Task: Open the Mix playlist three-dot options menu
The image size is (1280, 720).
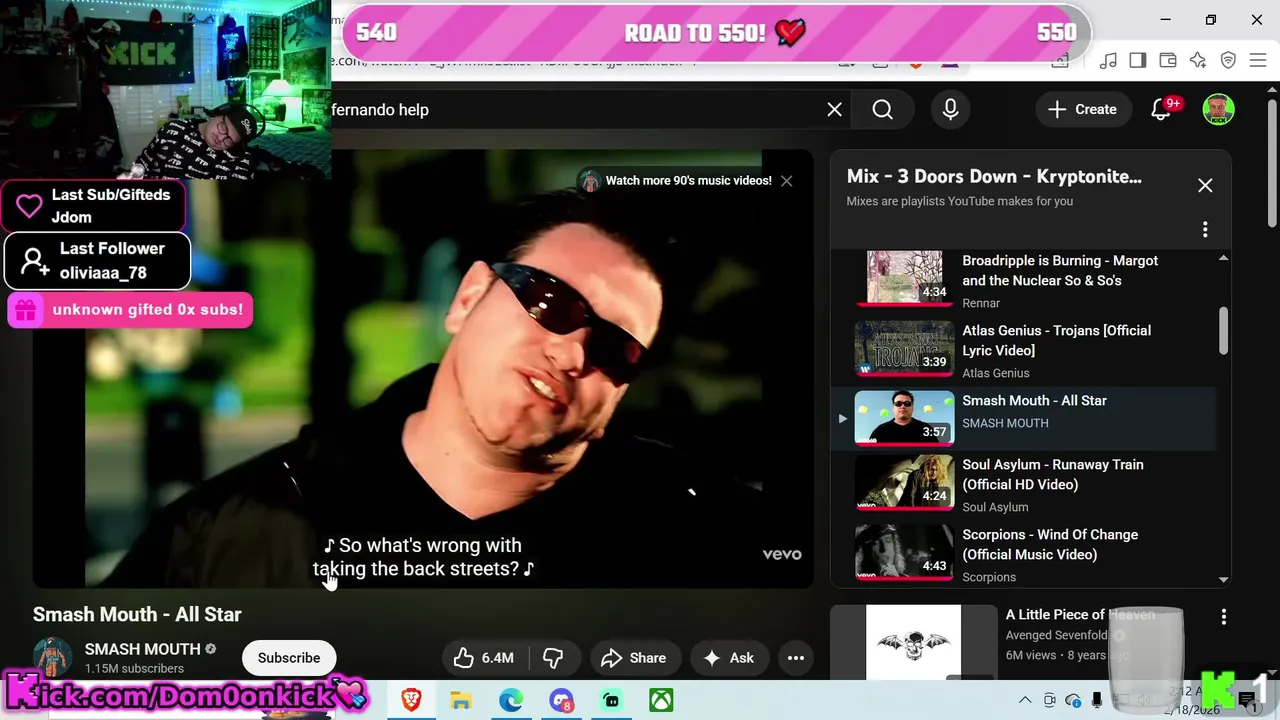Action: (x=1205, y=230)
